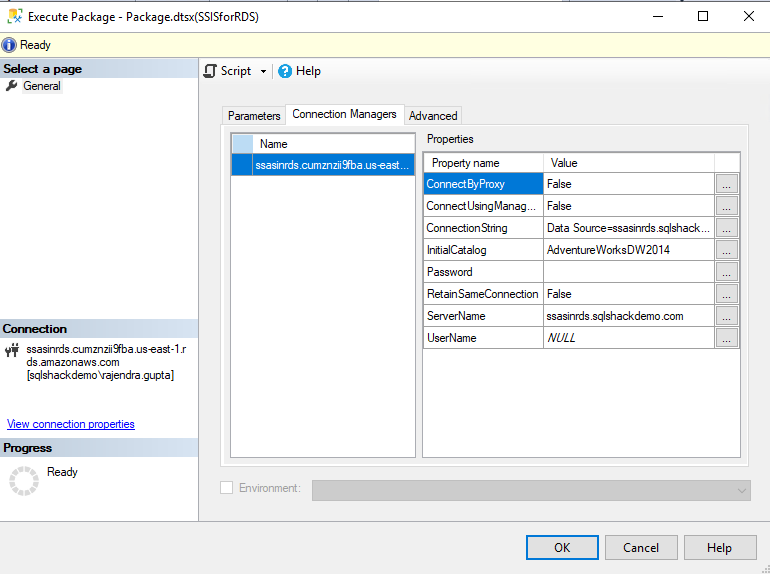Click ellipsis button for UserName row

(727, 338)
